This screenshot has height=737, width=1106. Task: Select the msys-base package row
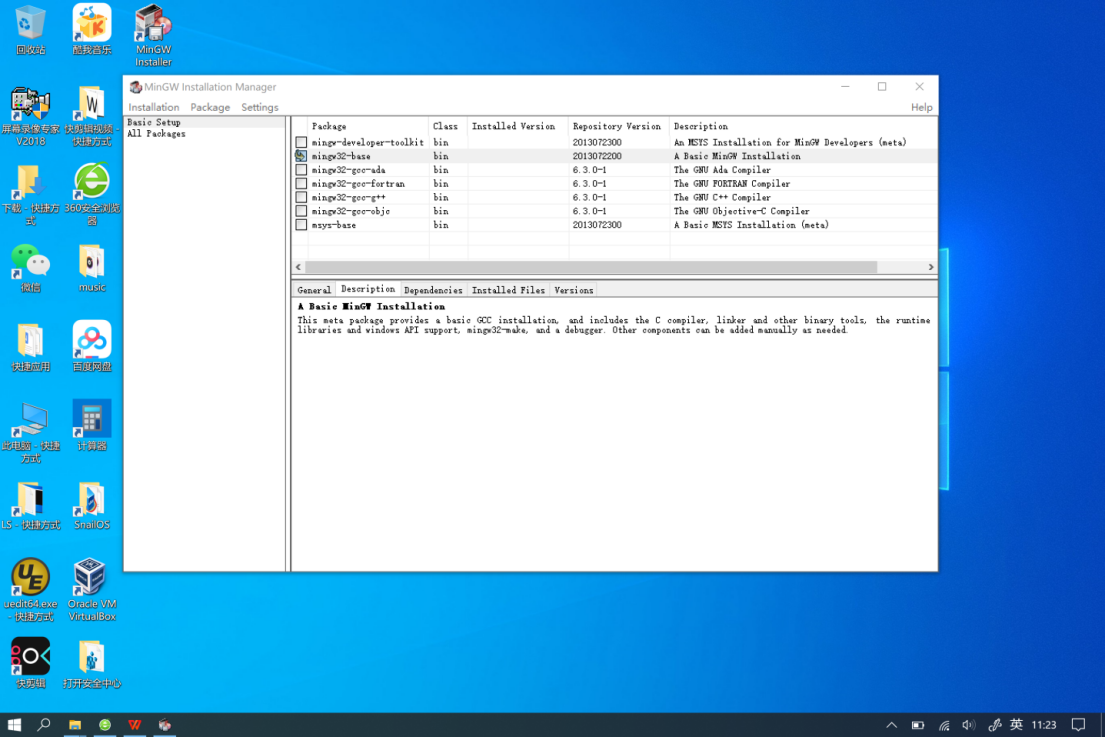(x=614, y=225)
